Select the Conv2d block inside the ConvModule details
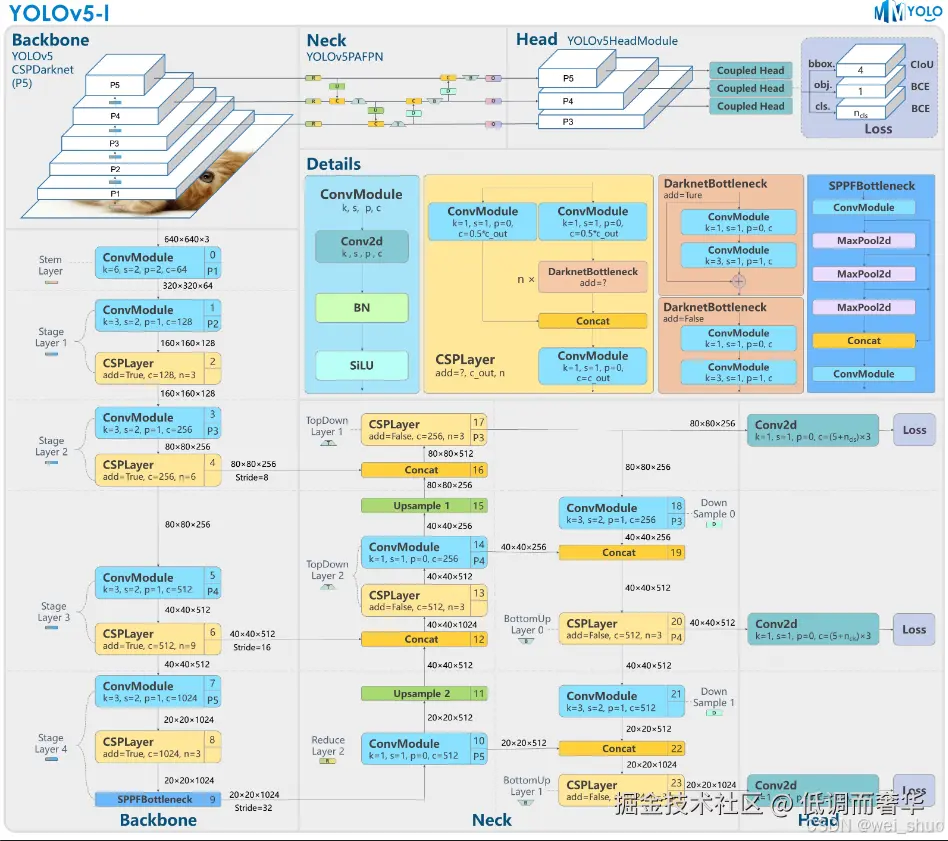This screenshot has height=841, width=948. [x=362, y=246]
